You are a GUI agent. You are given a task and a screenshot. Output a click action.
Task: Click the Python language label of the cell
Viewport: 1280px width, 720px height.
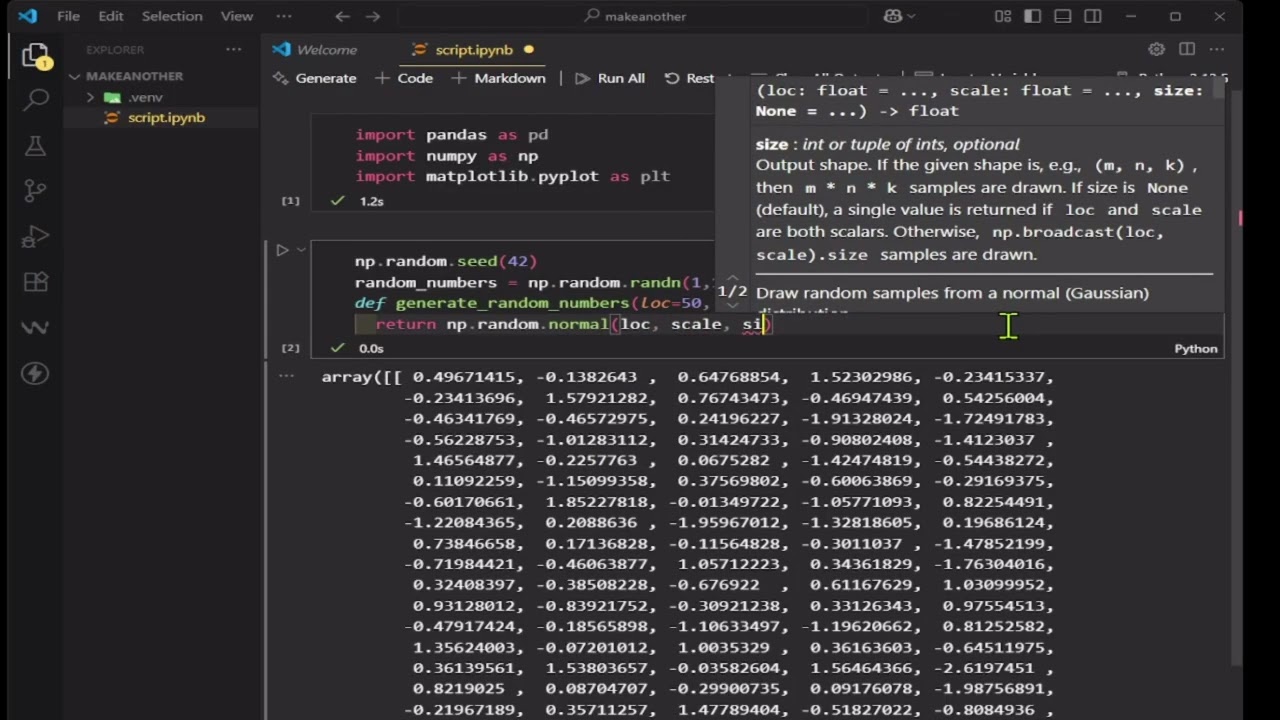click(x=1196, y=348)
